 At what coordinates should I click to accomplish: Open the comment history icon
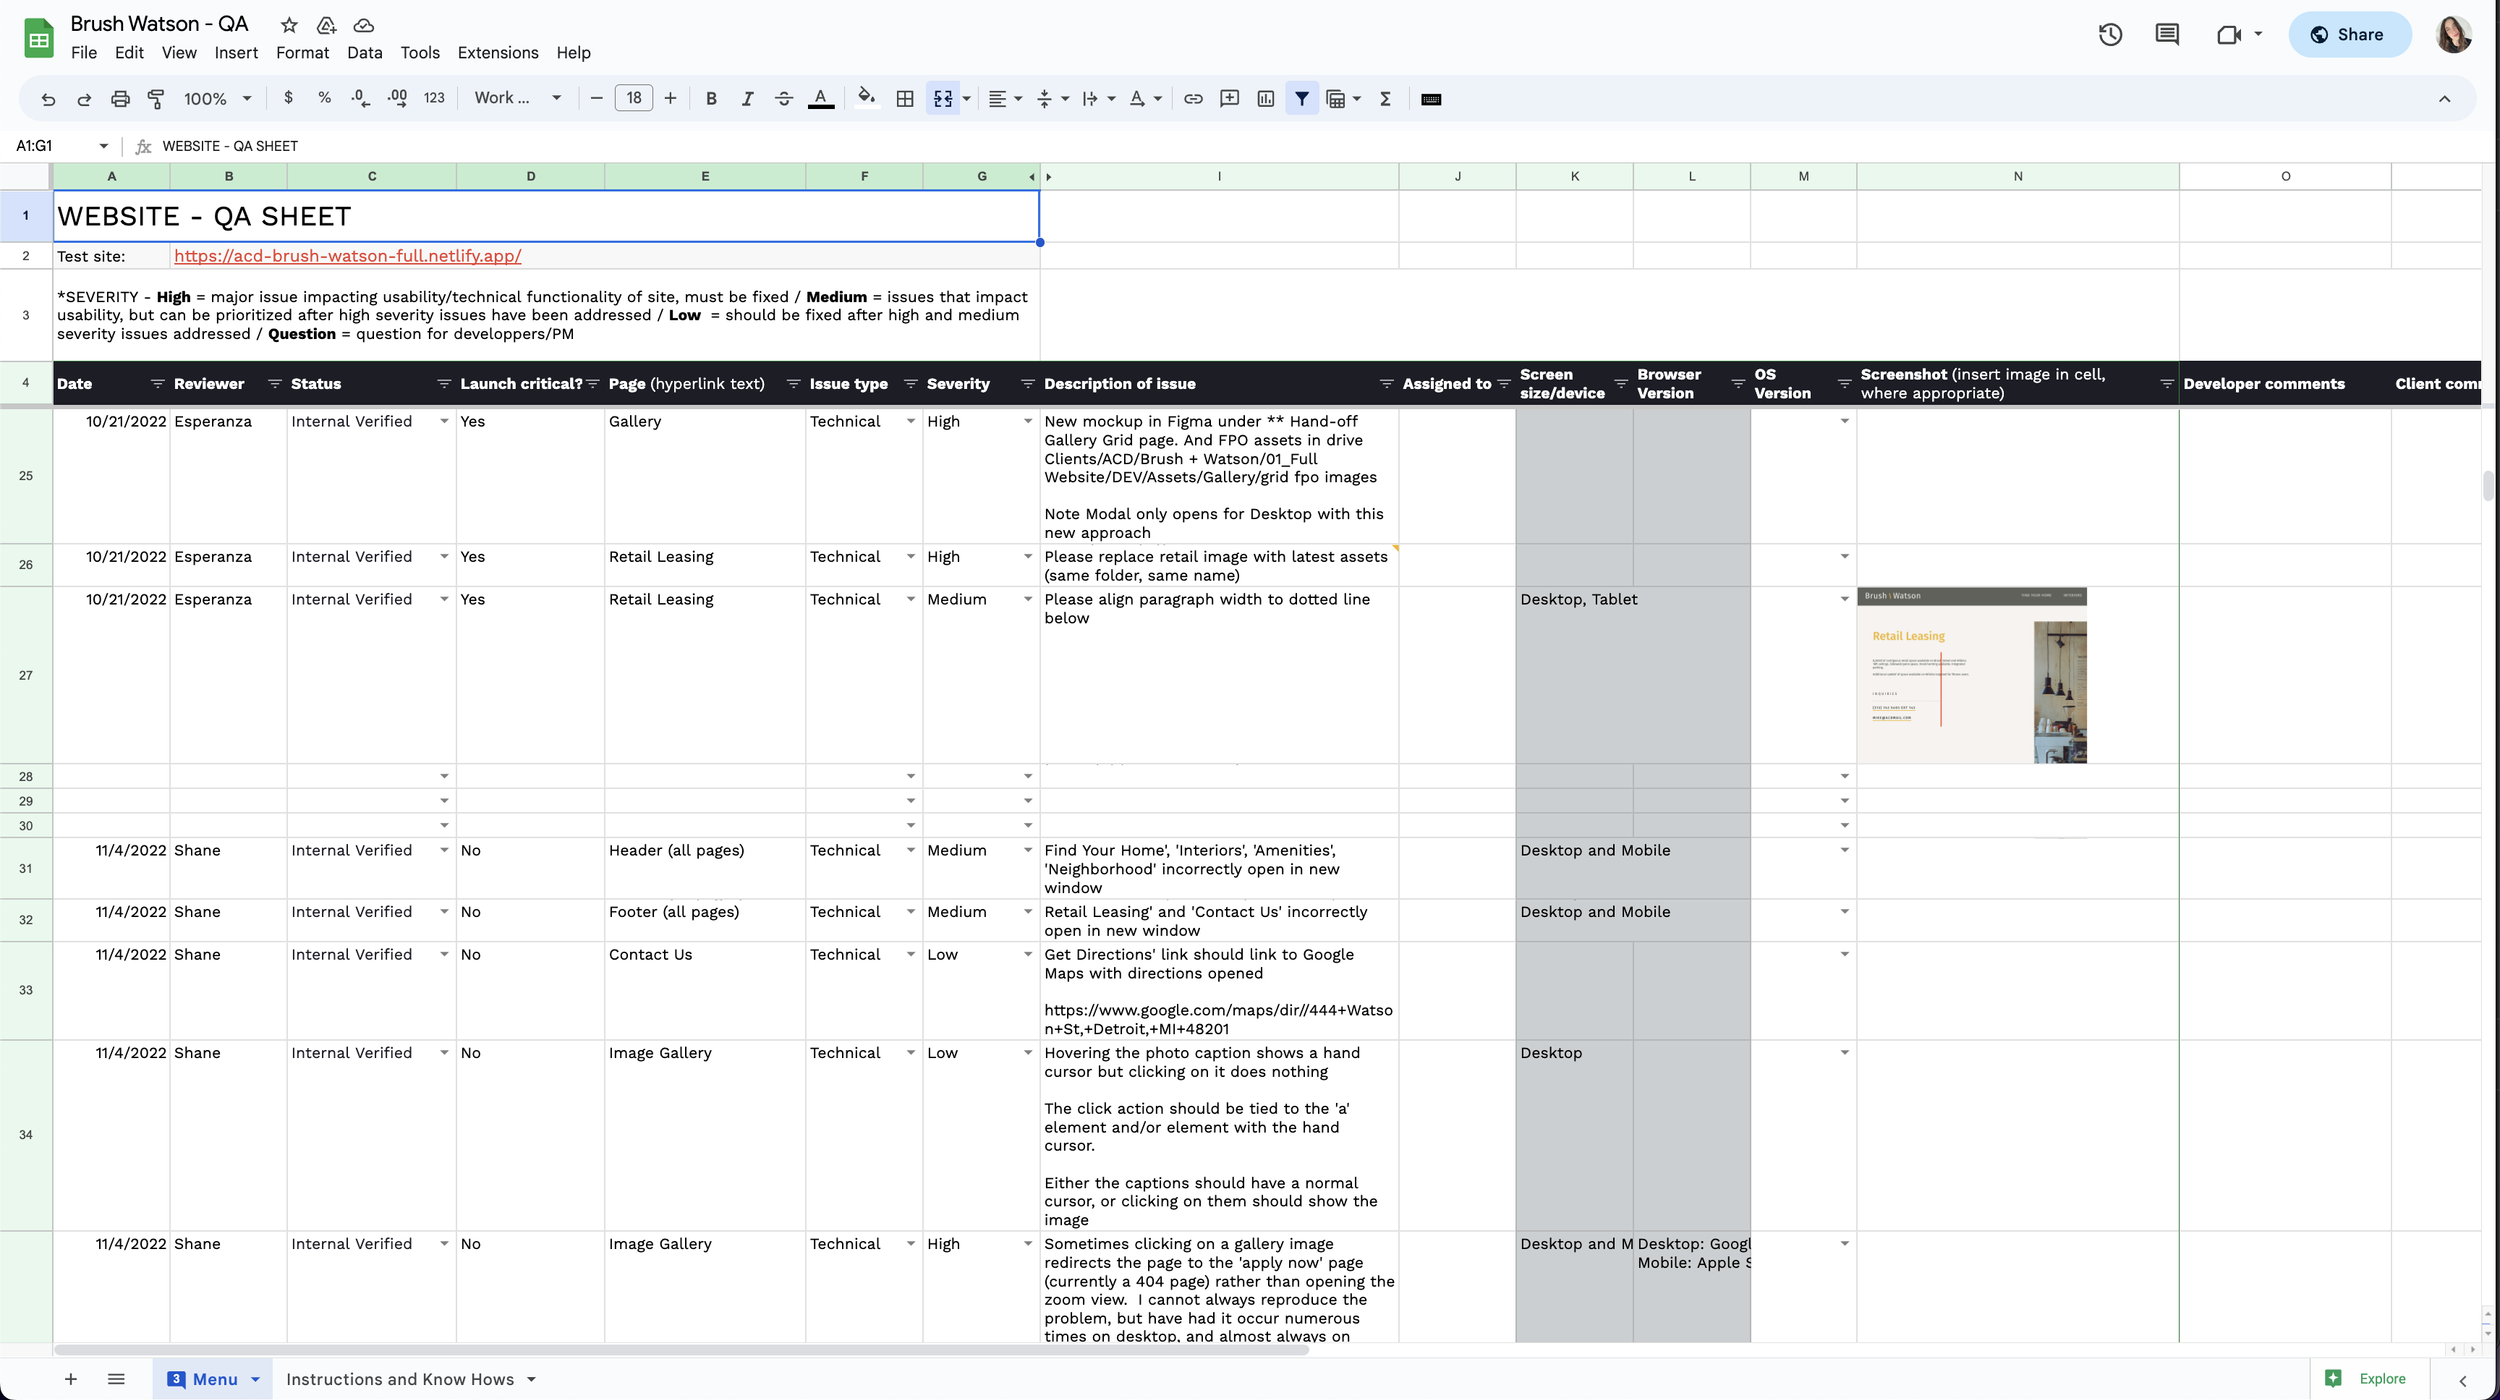point(2167,35)
